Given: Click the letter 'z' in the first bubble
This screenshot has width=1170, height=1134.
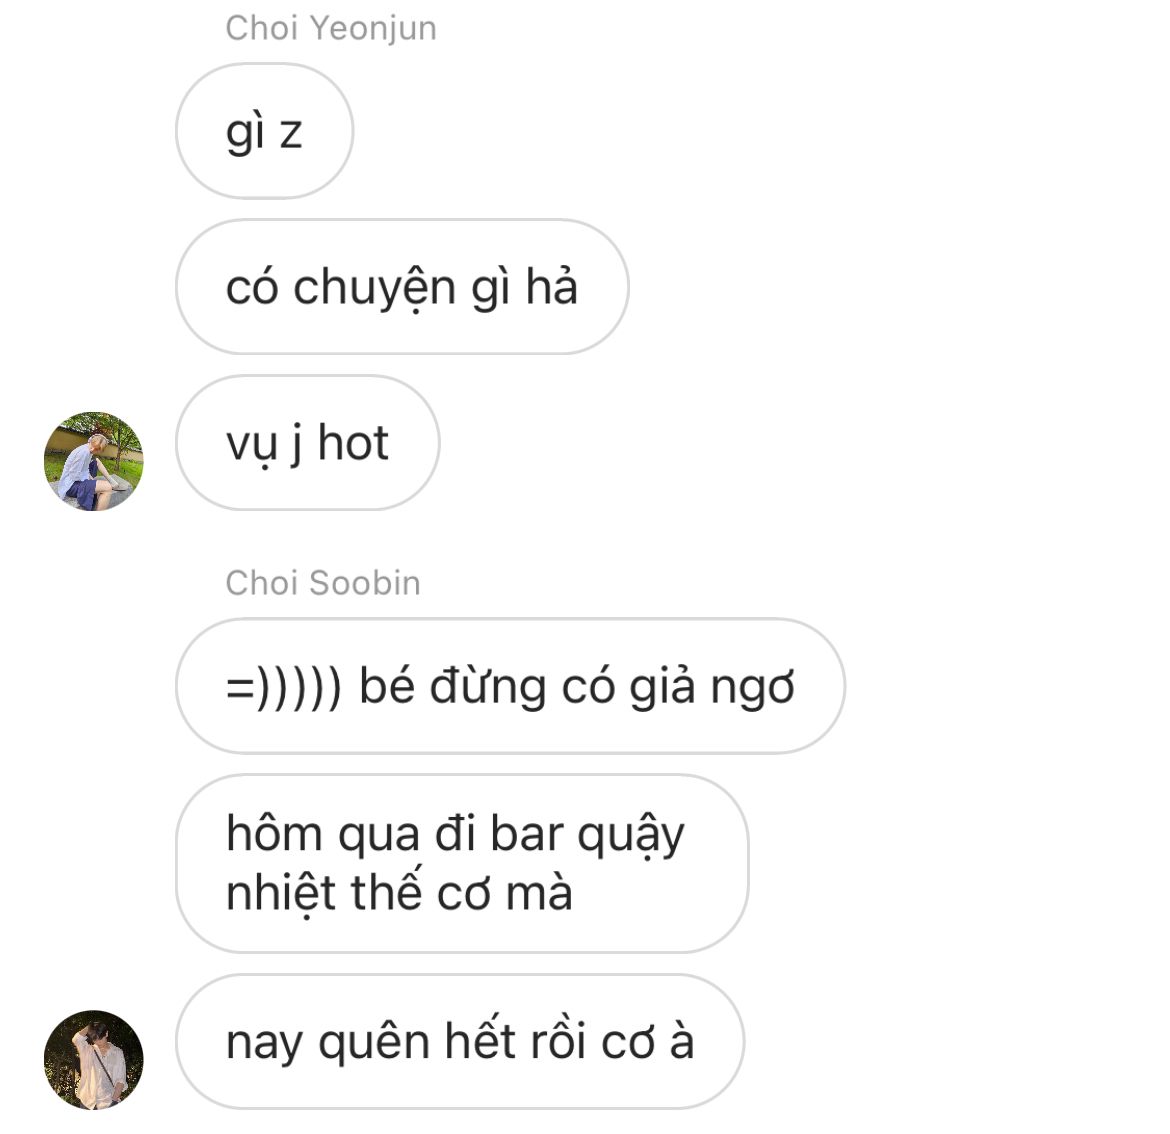Looking at the screenshot, I should point(291,134).
